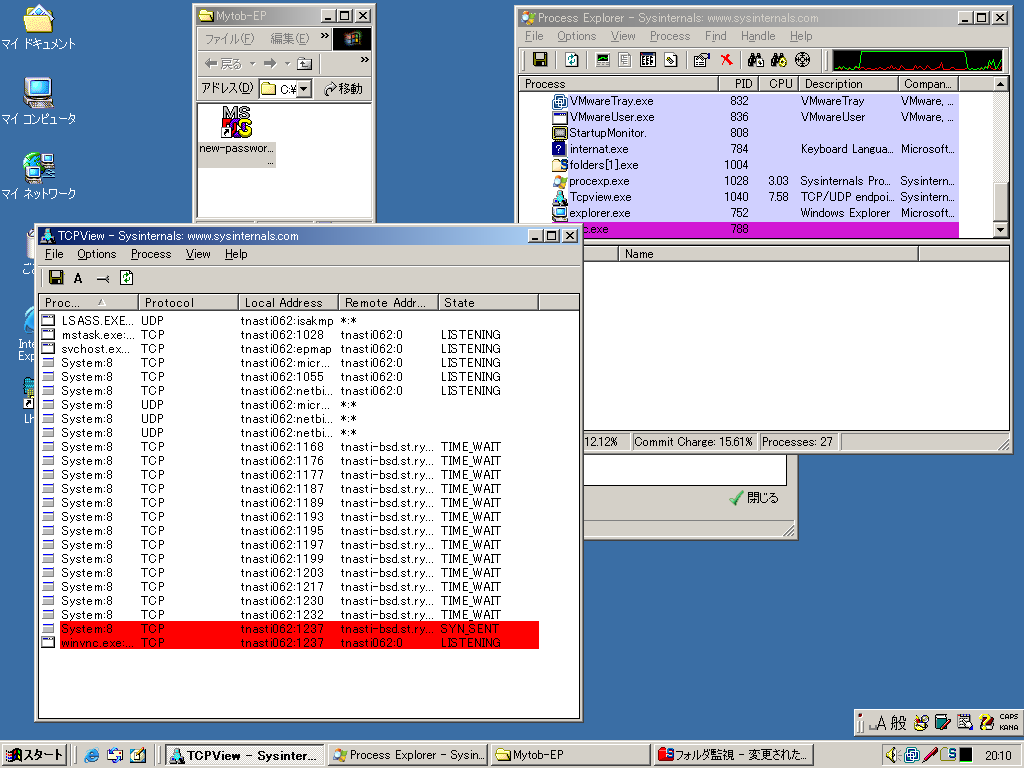Click the Refresh icon in TCPView toolbar
Screen dimensions: 1024x768
(x=127, y=278)
